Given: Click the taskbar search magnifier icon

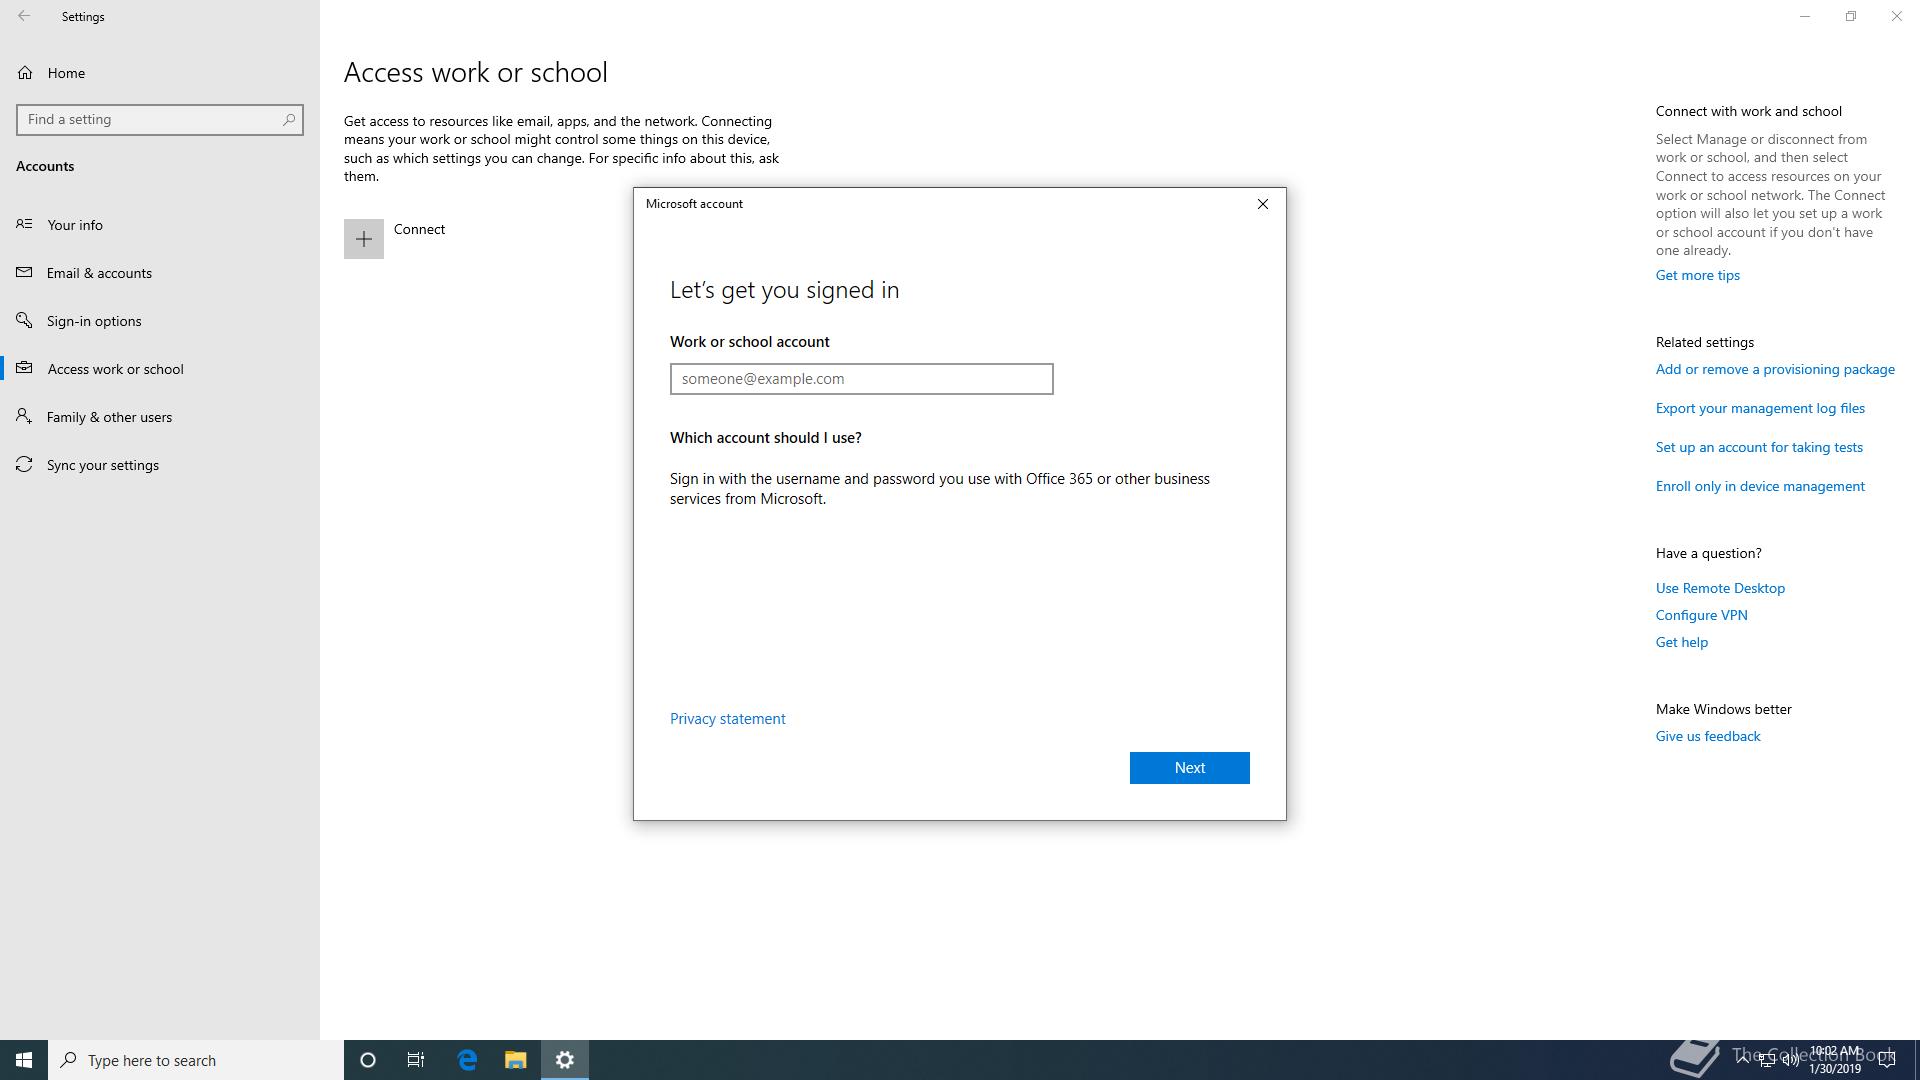Looking at the screenshot, I should pos(69,1060).
